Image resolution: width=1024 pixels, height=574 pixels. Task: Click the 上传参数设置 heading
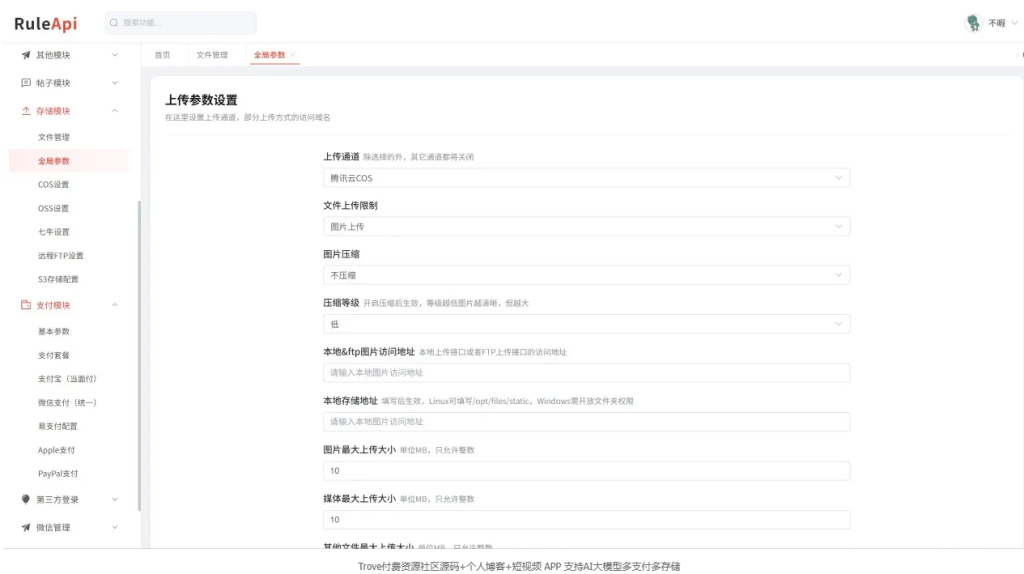(x=201, y=100)
